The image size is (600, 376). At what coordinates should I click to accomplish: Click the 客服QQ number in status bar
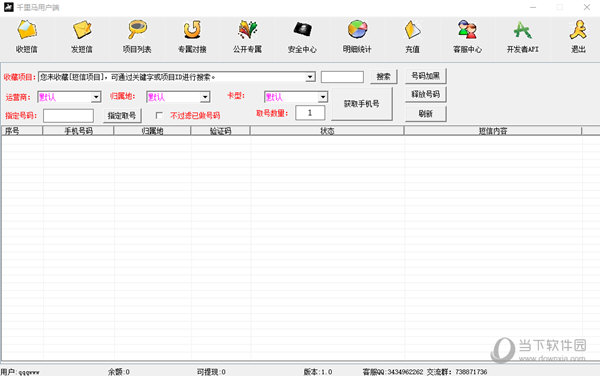pos(393,372)
